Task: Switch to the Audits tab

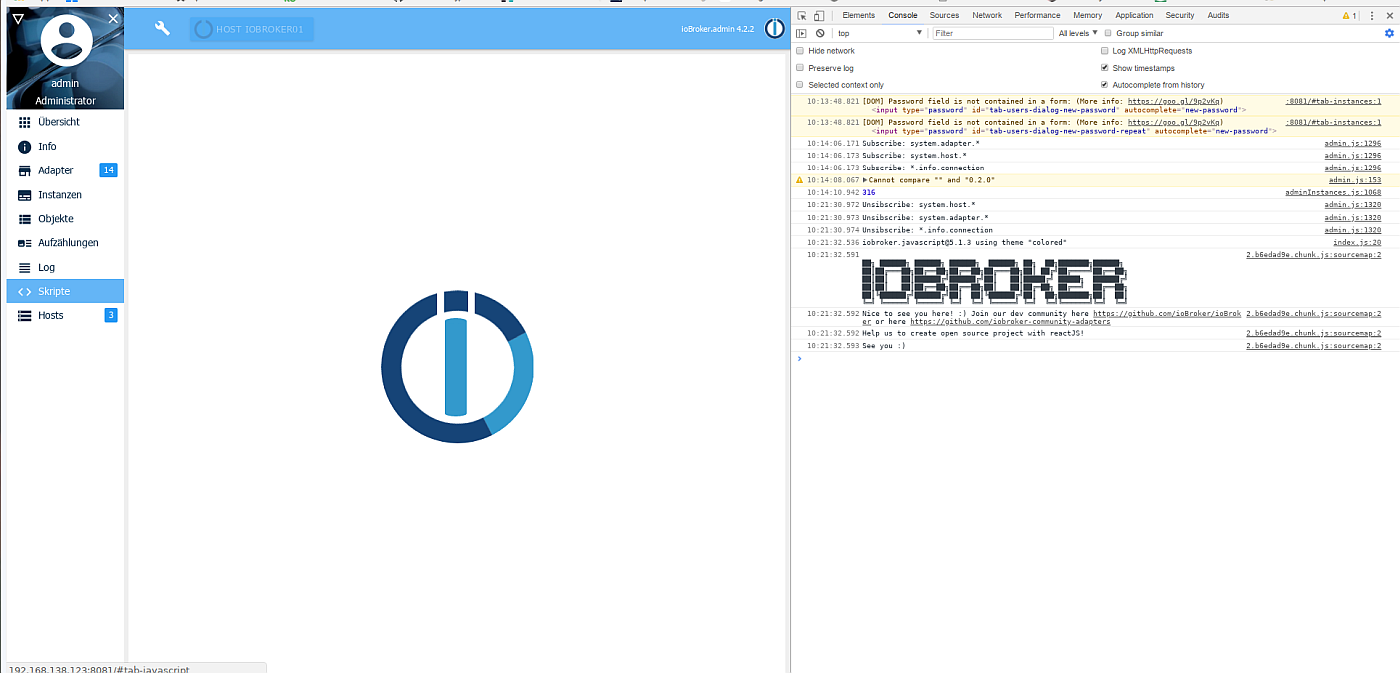Action: coord(1218,15)
